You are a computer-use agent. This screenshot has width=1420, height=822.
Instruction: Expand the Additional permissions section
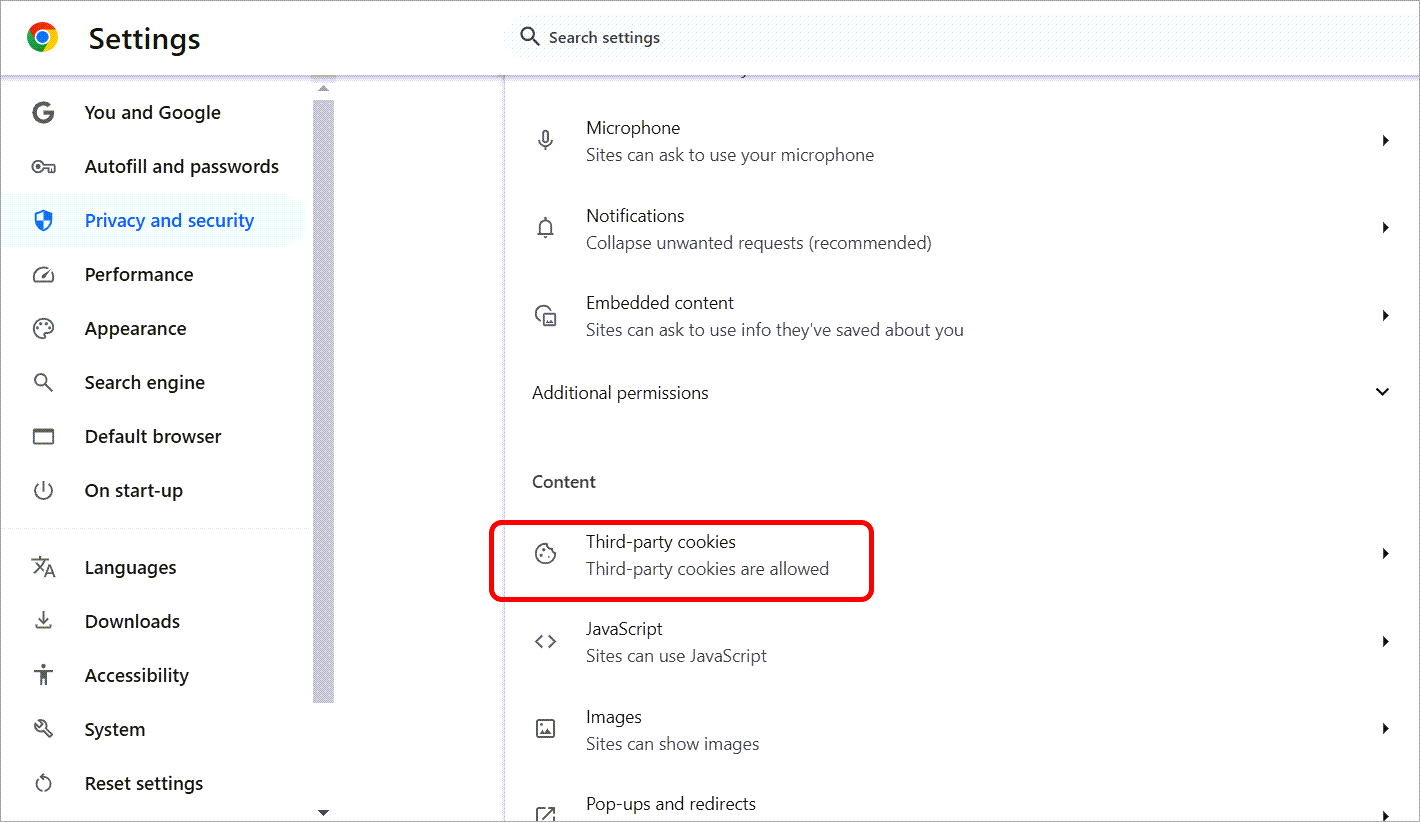tap(1382, 392)
